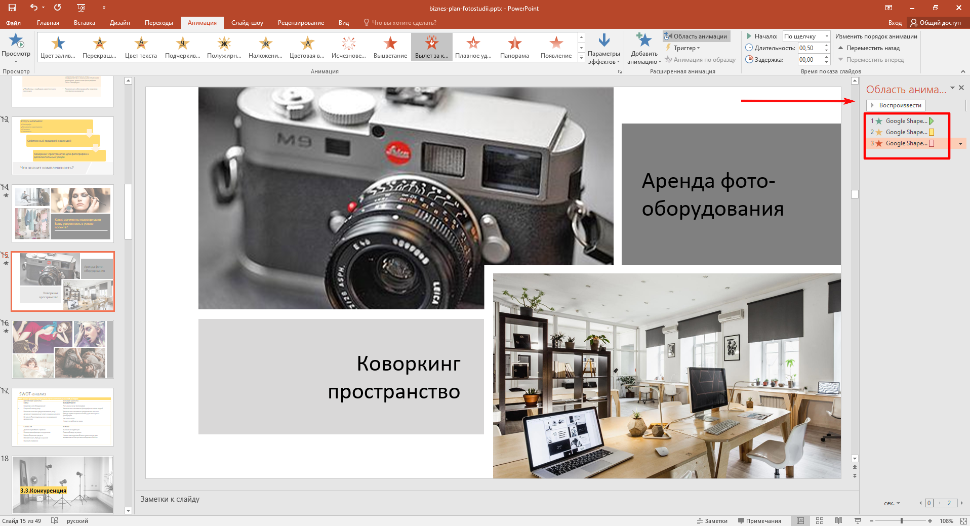Switch to reading view in the status bar
This screenshot has width=970, height=526.
pos(839,520)
